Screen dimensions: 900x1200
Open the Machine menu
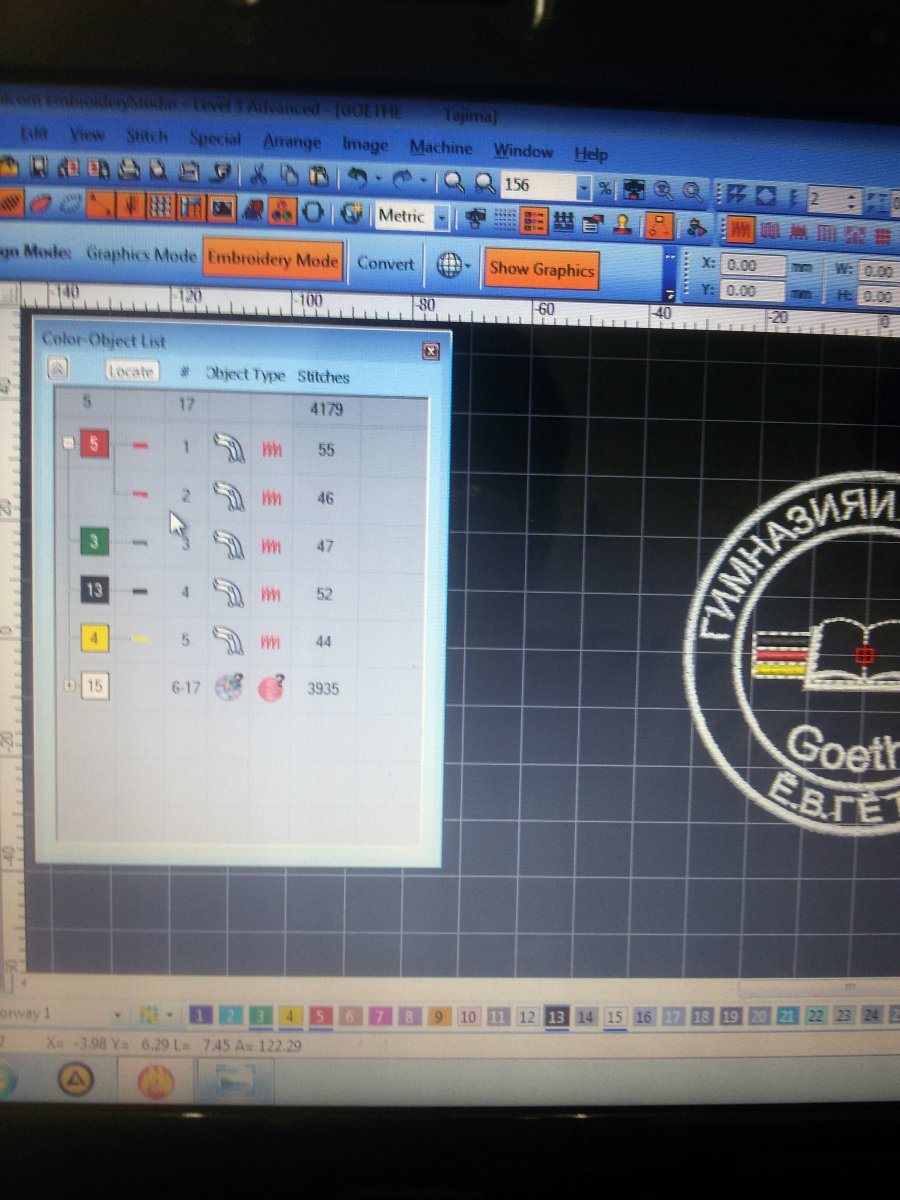point(441,148)
